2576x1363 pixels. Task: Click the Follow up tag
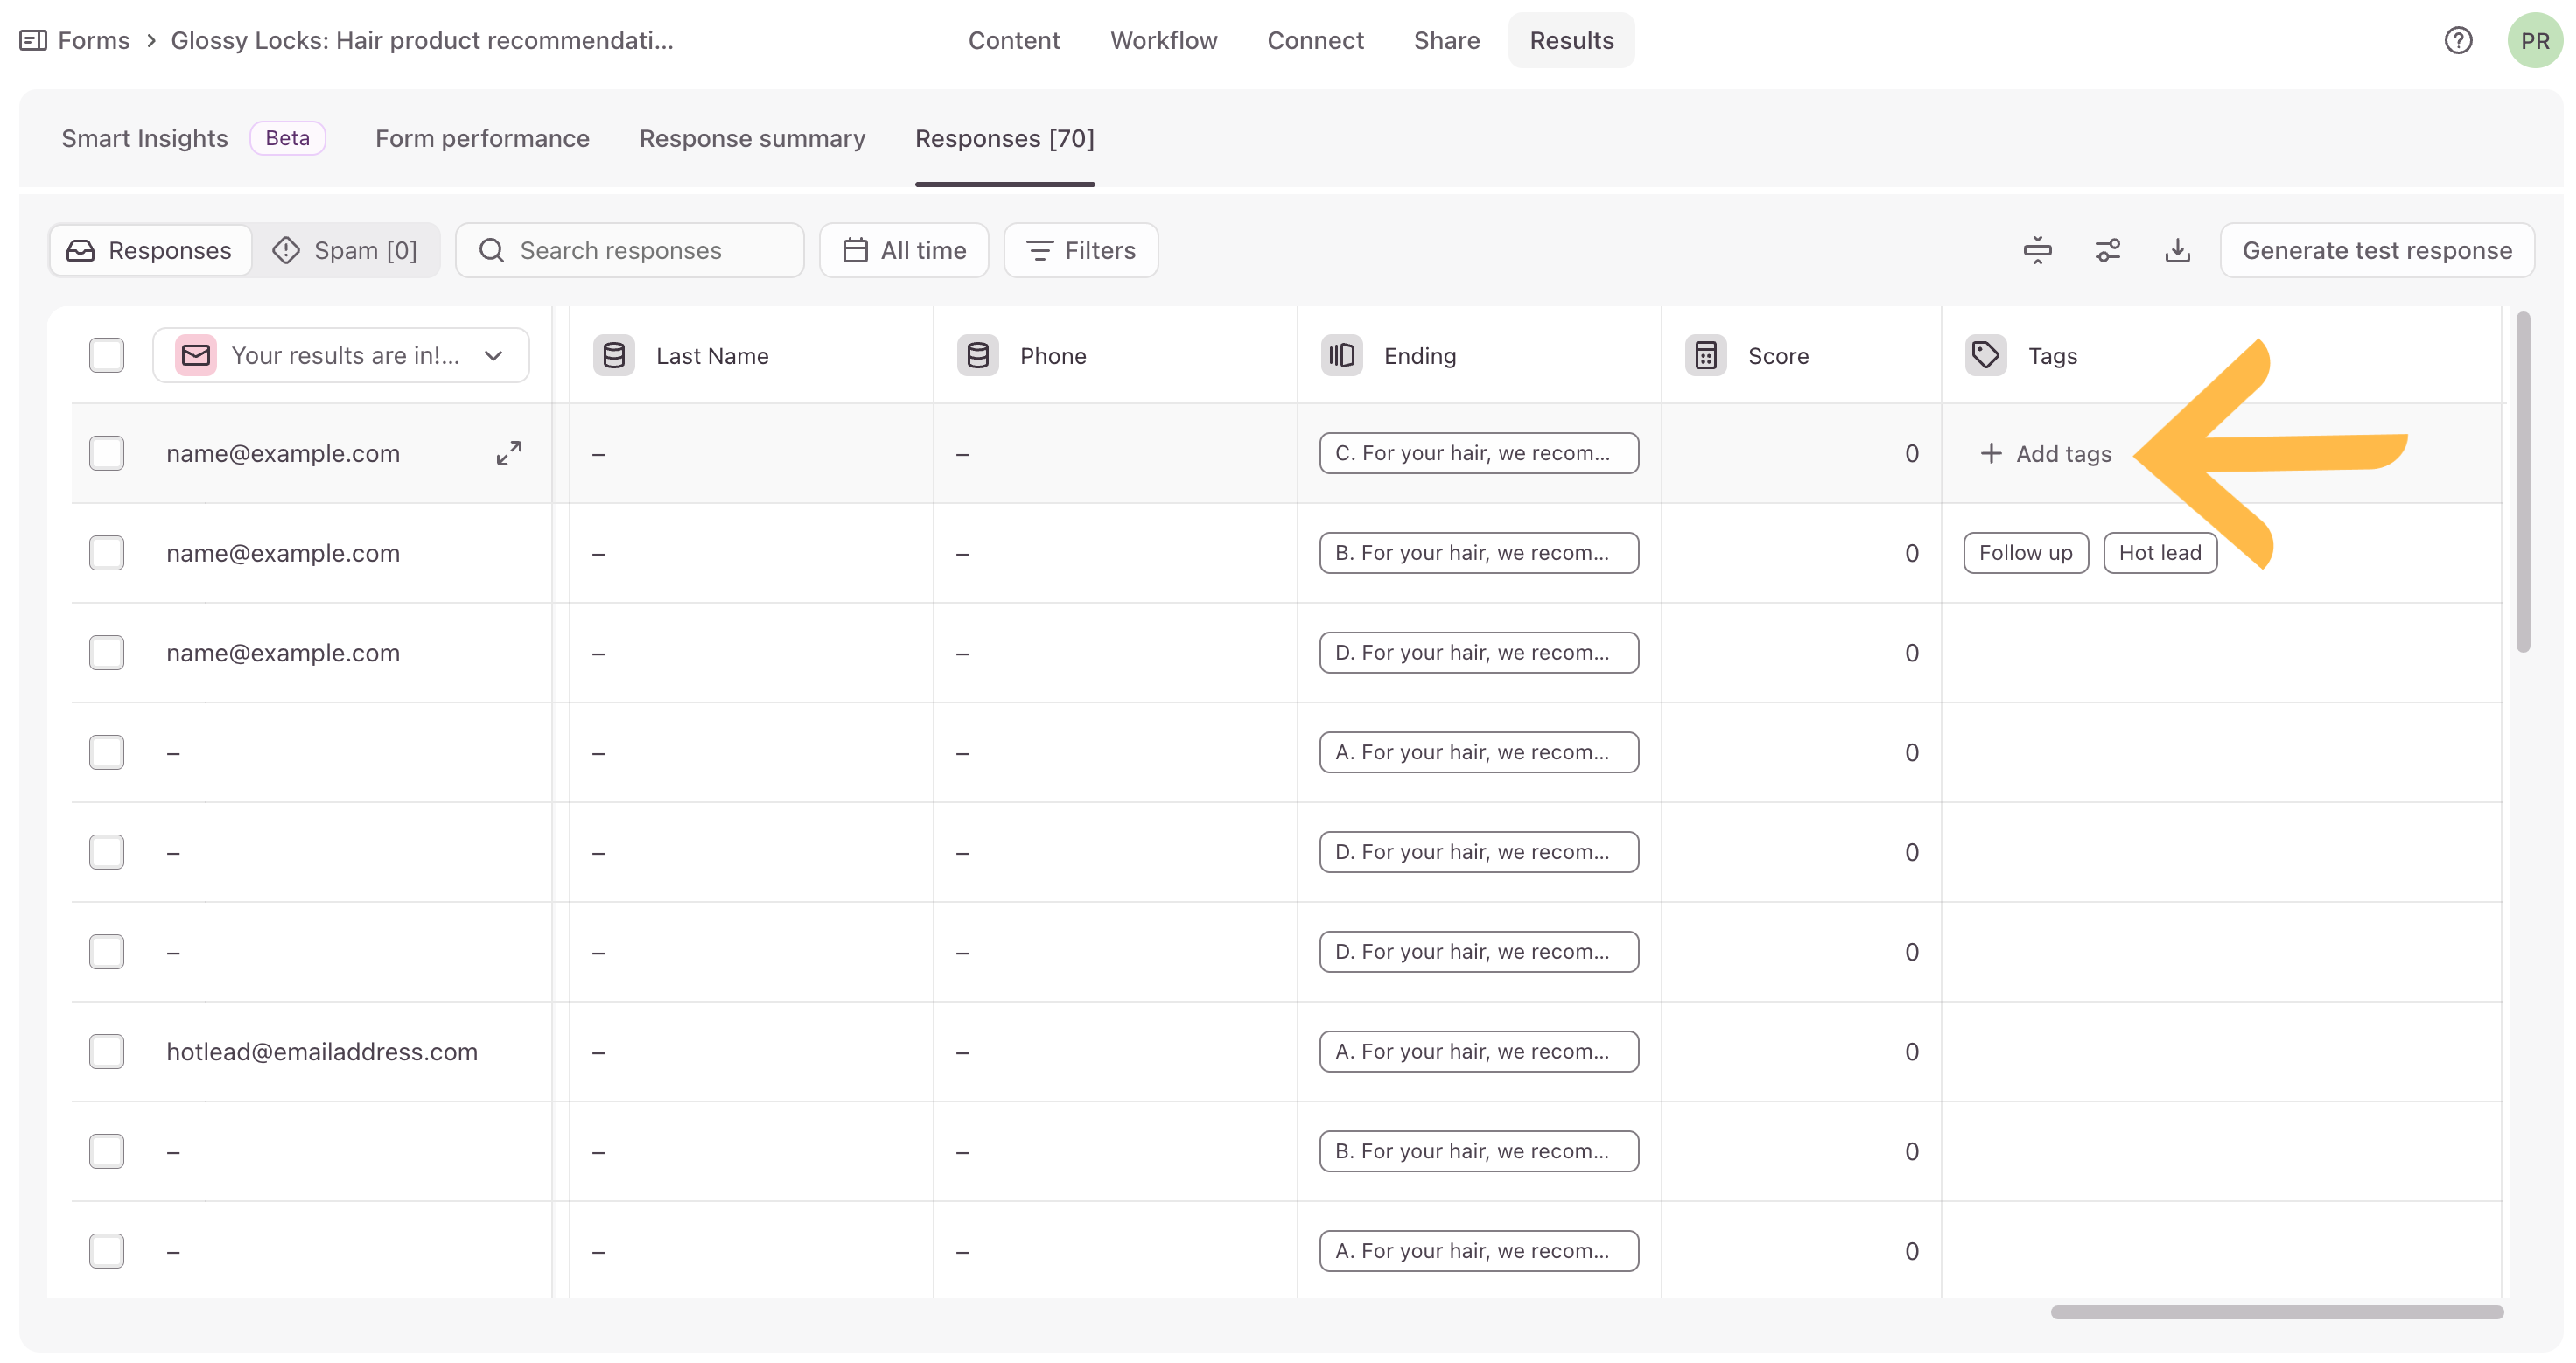coord(2025,553)
